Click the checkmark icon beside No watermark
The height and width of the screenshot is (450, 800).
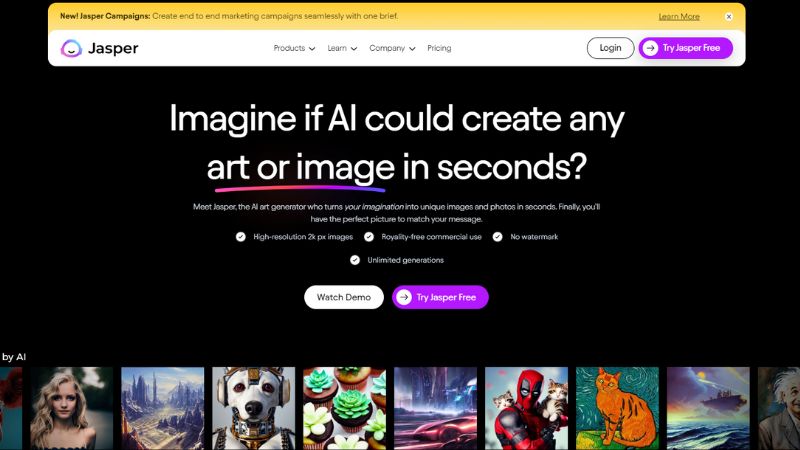(x=497, y=237)
